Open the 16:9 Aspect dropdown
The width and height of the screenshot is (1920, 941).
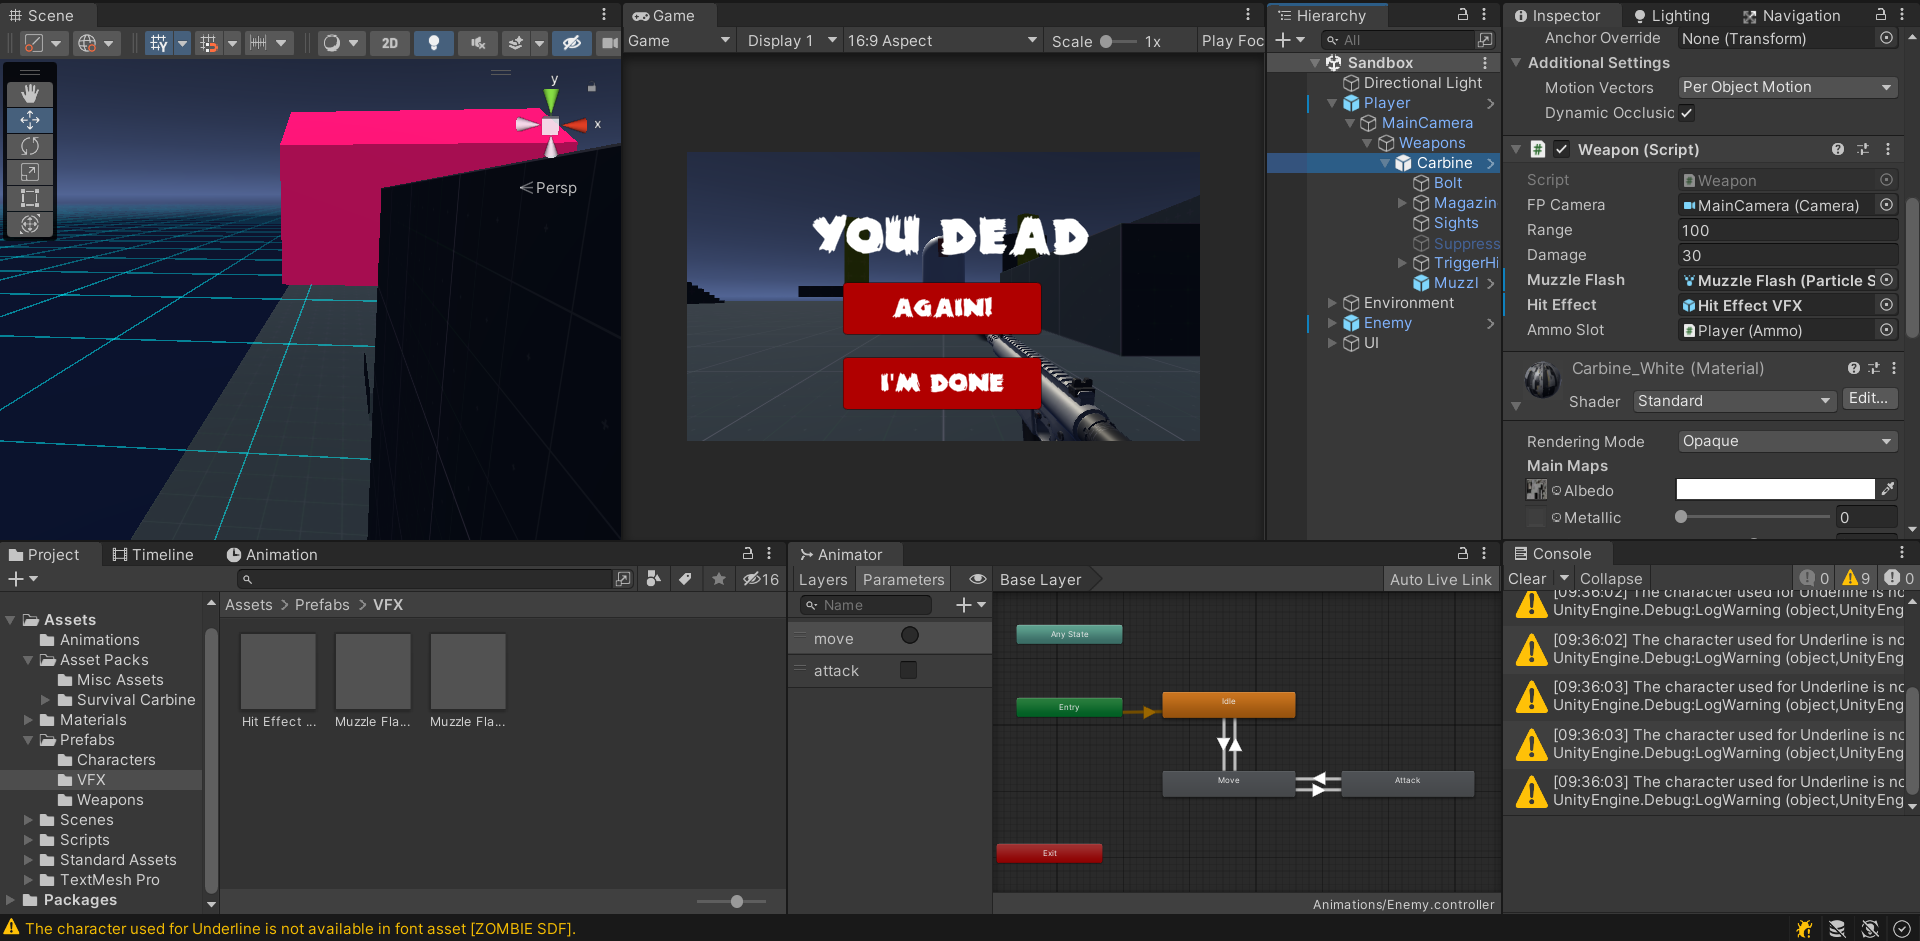[942, 41]
